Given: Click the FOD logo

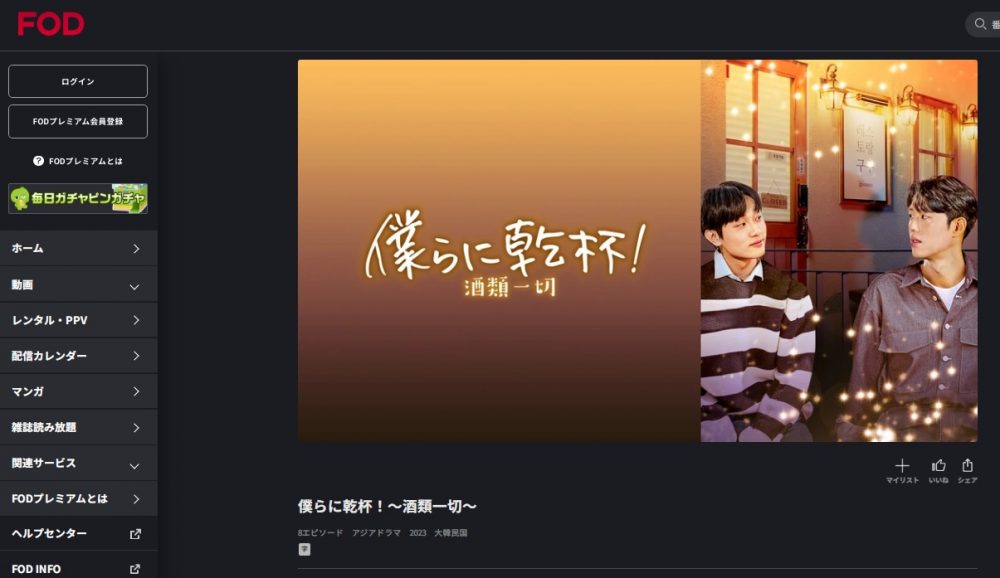Looking at the screenshot, I should click(50, 24).
